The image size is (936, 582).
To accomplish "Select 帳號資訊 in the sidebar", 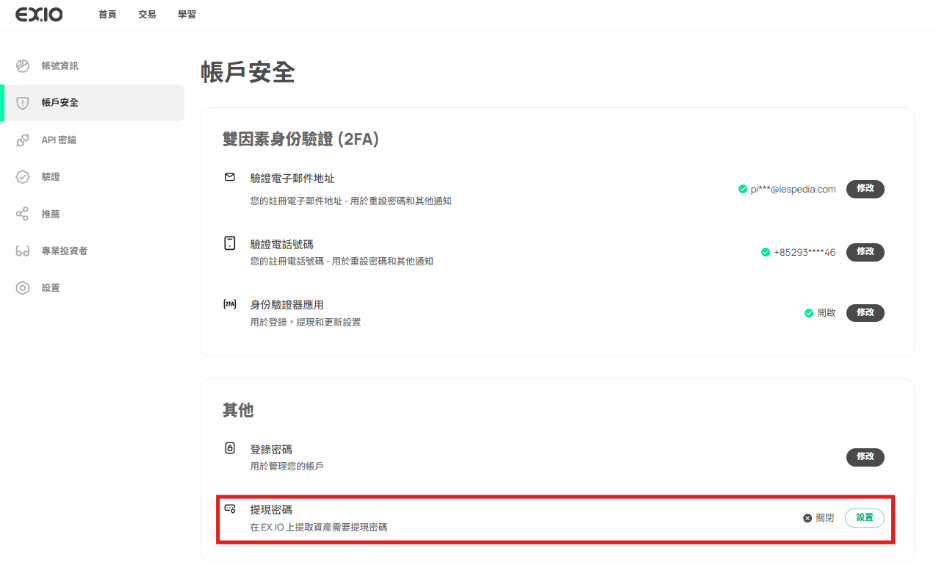I will point(59,66).
